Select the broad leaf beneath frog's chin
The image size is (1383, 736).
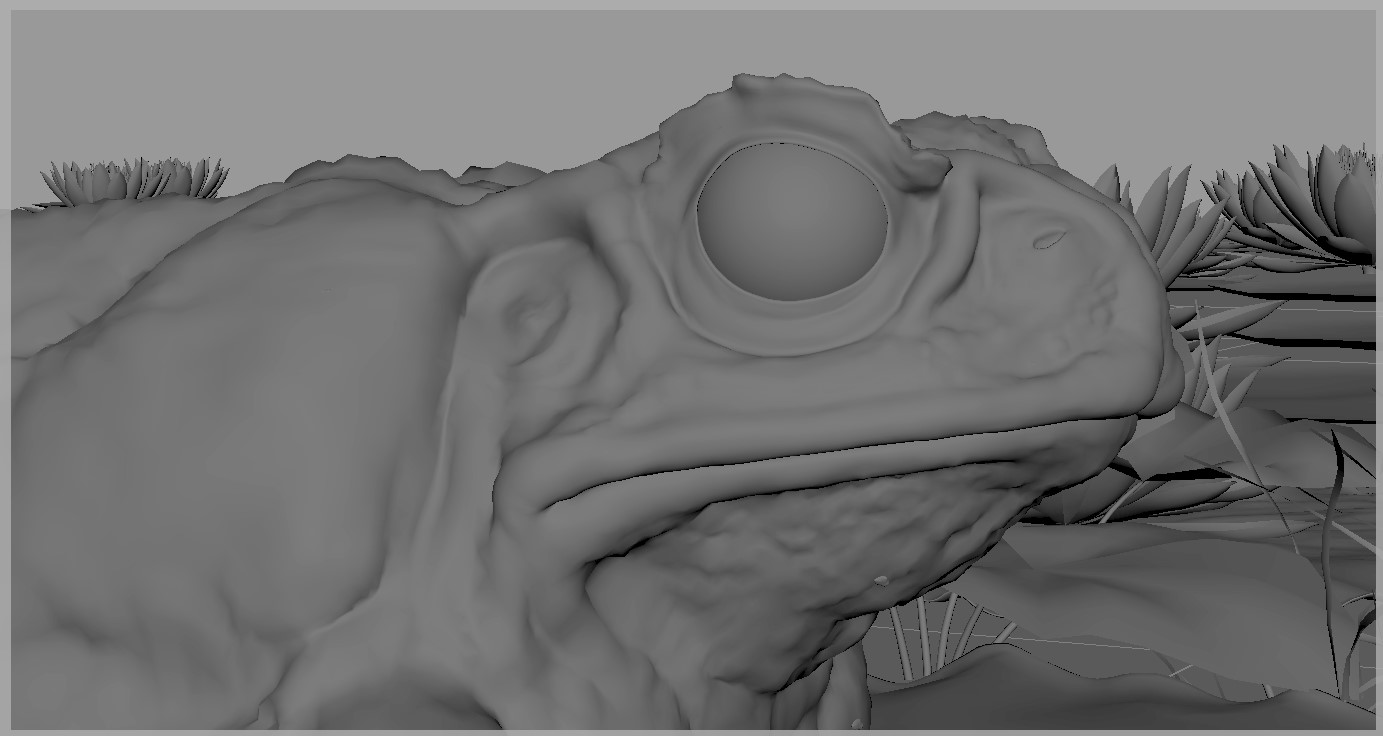tap(1150, 598)
